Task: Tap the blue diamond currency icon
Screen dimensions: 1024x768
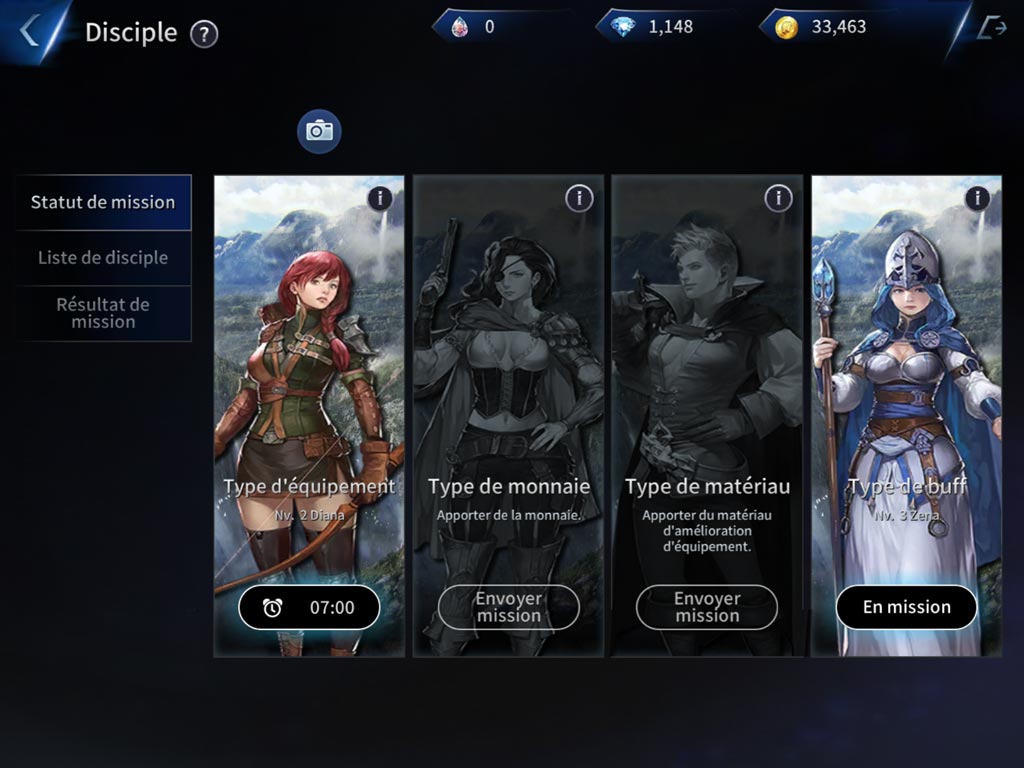Action: [622, 27]
